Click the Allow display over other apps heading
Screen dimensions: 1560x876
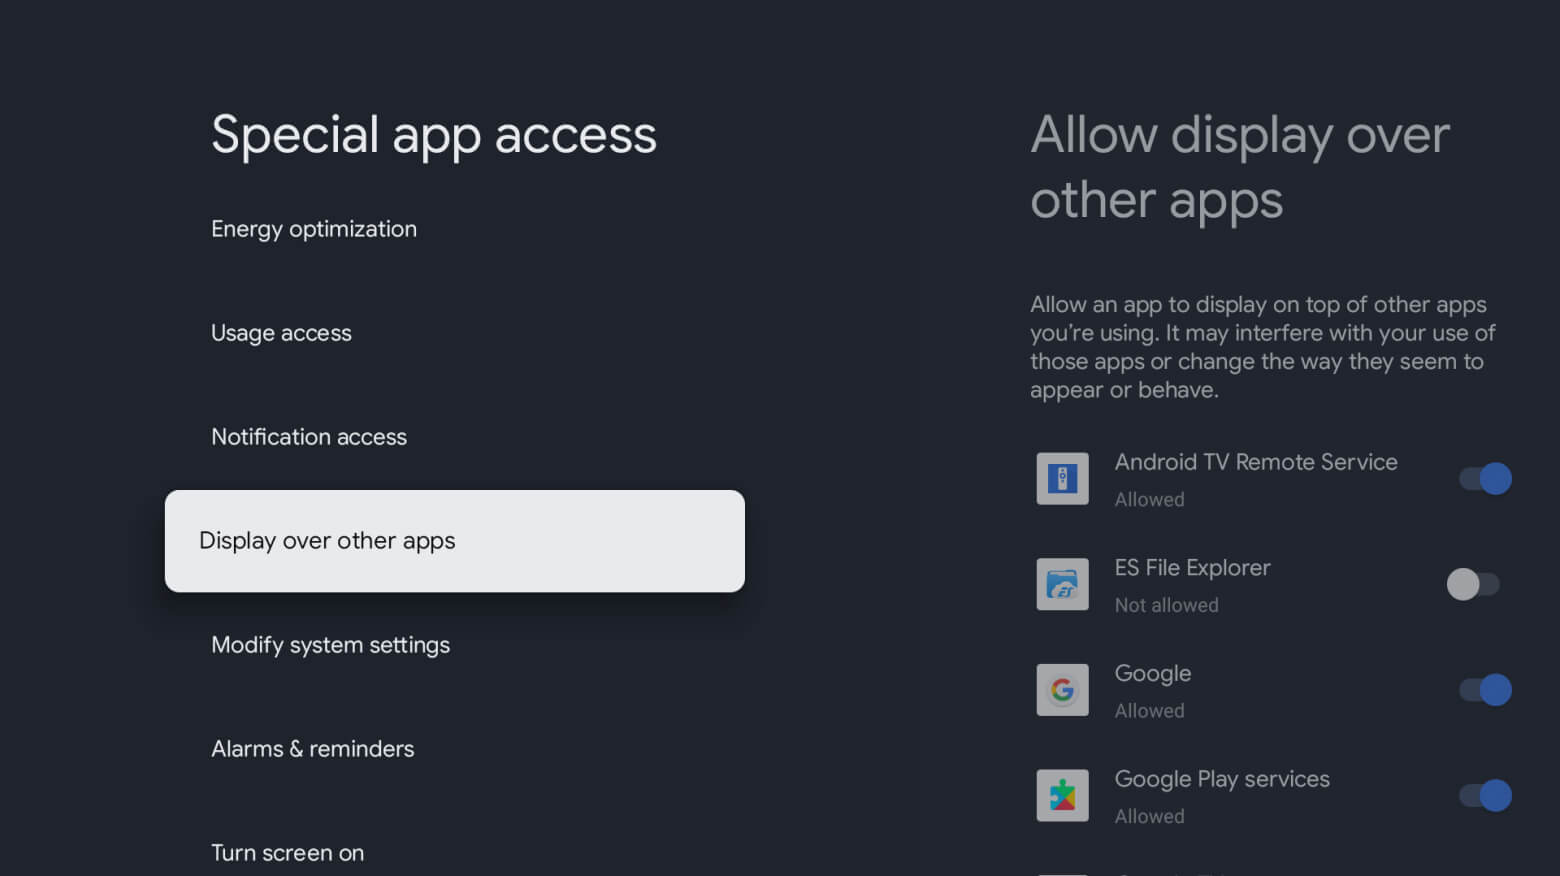pos(1240,167)
